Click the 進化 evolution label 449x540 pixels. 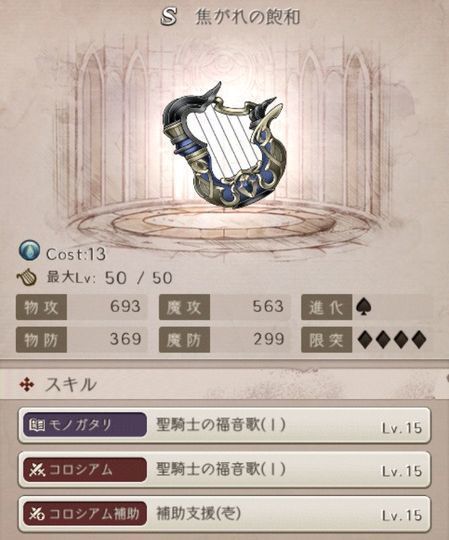pos(326,307)
